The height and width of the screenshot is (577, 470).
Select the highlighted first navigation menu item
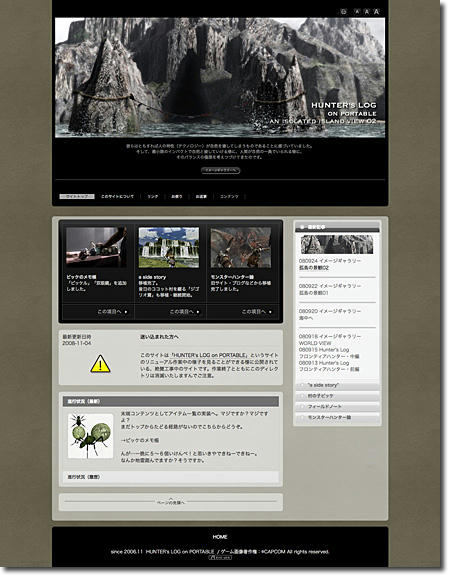point(77,197)
